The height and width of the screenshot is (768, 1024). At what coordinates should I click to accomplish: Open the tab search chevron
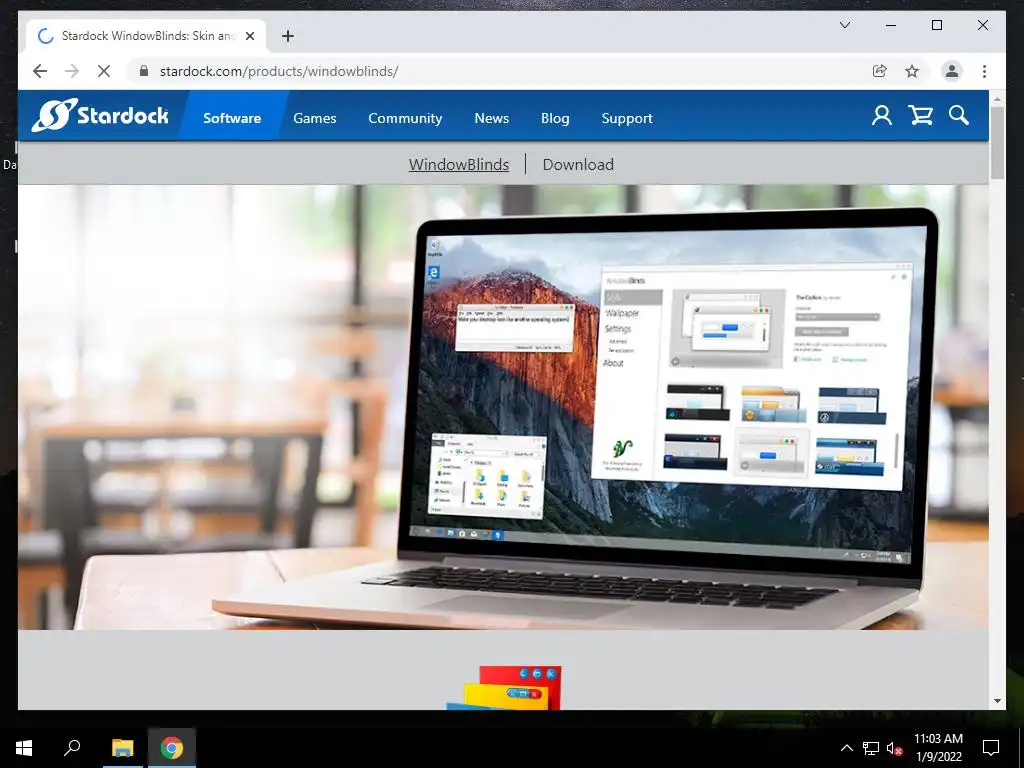click(844, 25)
